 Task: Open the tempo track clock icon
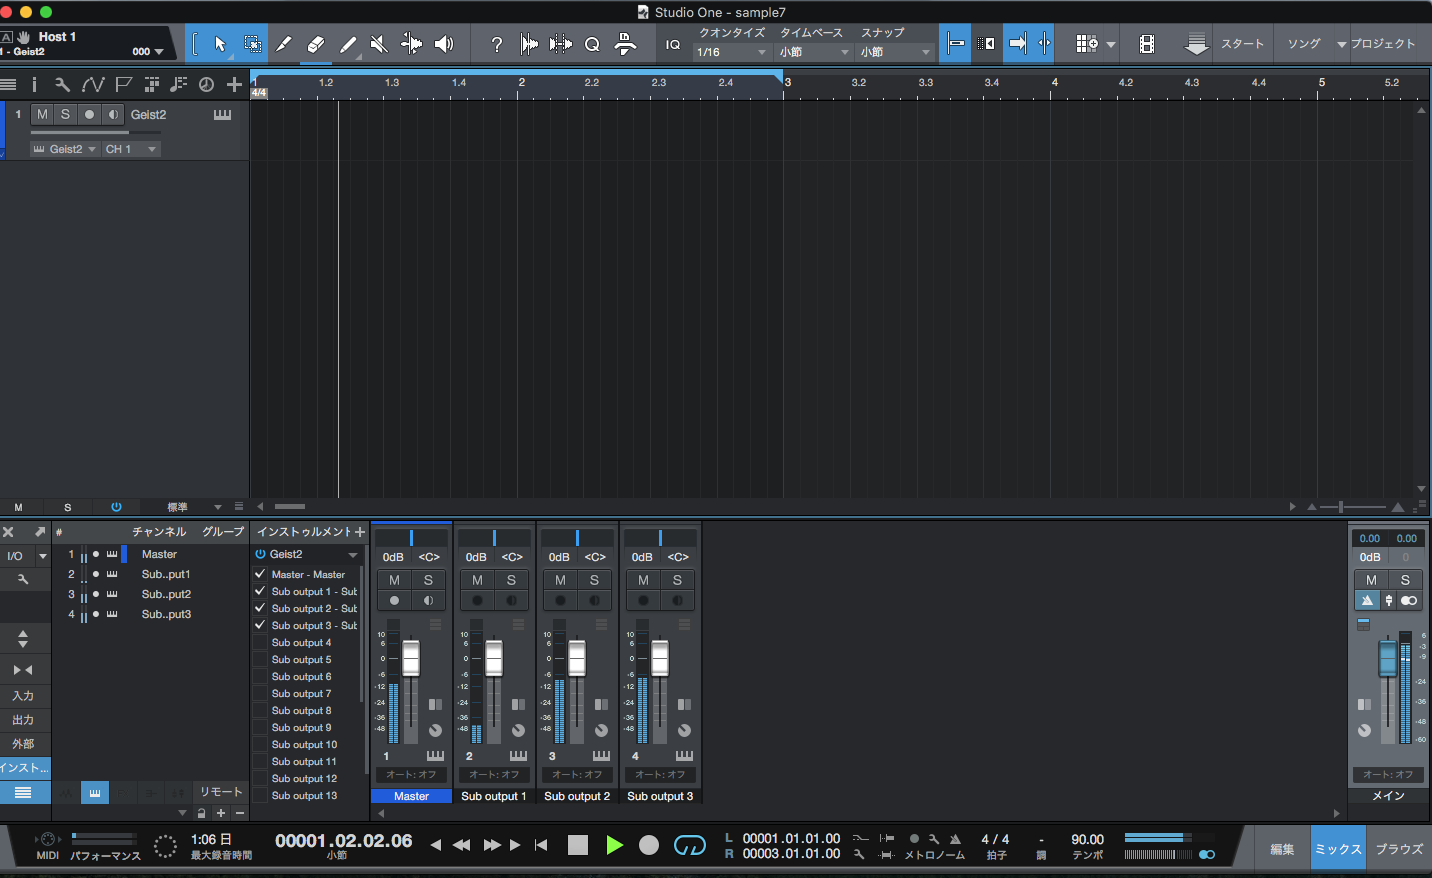tap(206, 84)
